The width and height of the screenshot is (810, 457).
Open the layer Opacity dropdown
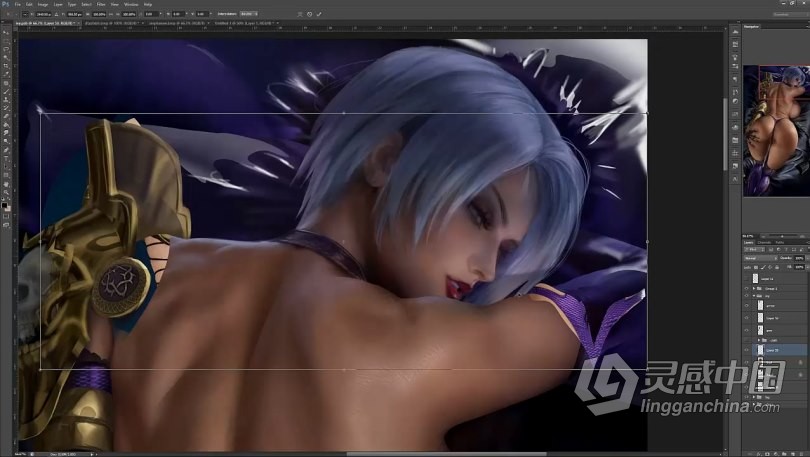click(807, 258)
